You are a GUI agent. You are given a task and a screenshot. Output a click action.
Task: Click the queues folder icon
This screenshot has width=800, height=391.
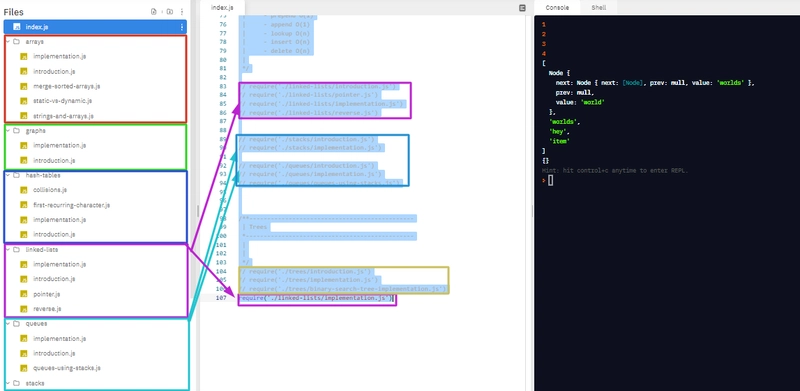click(16, 324)
